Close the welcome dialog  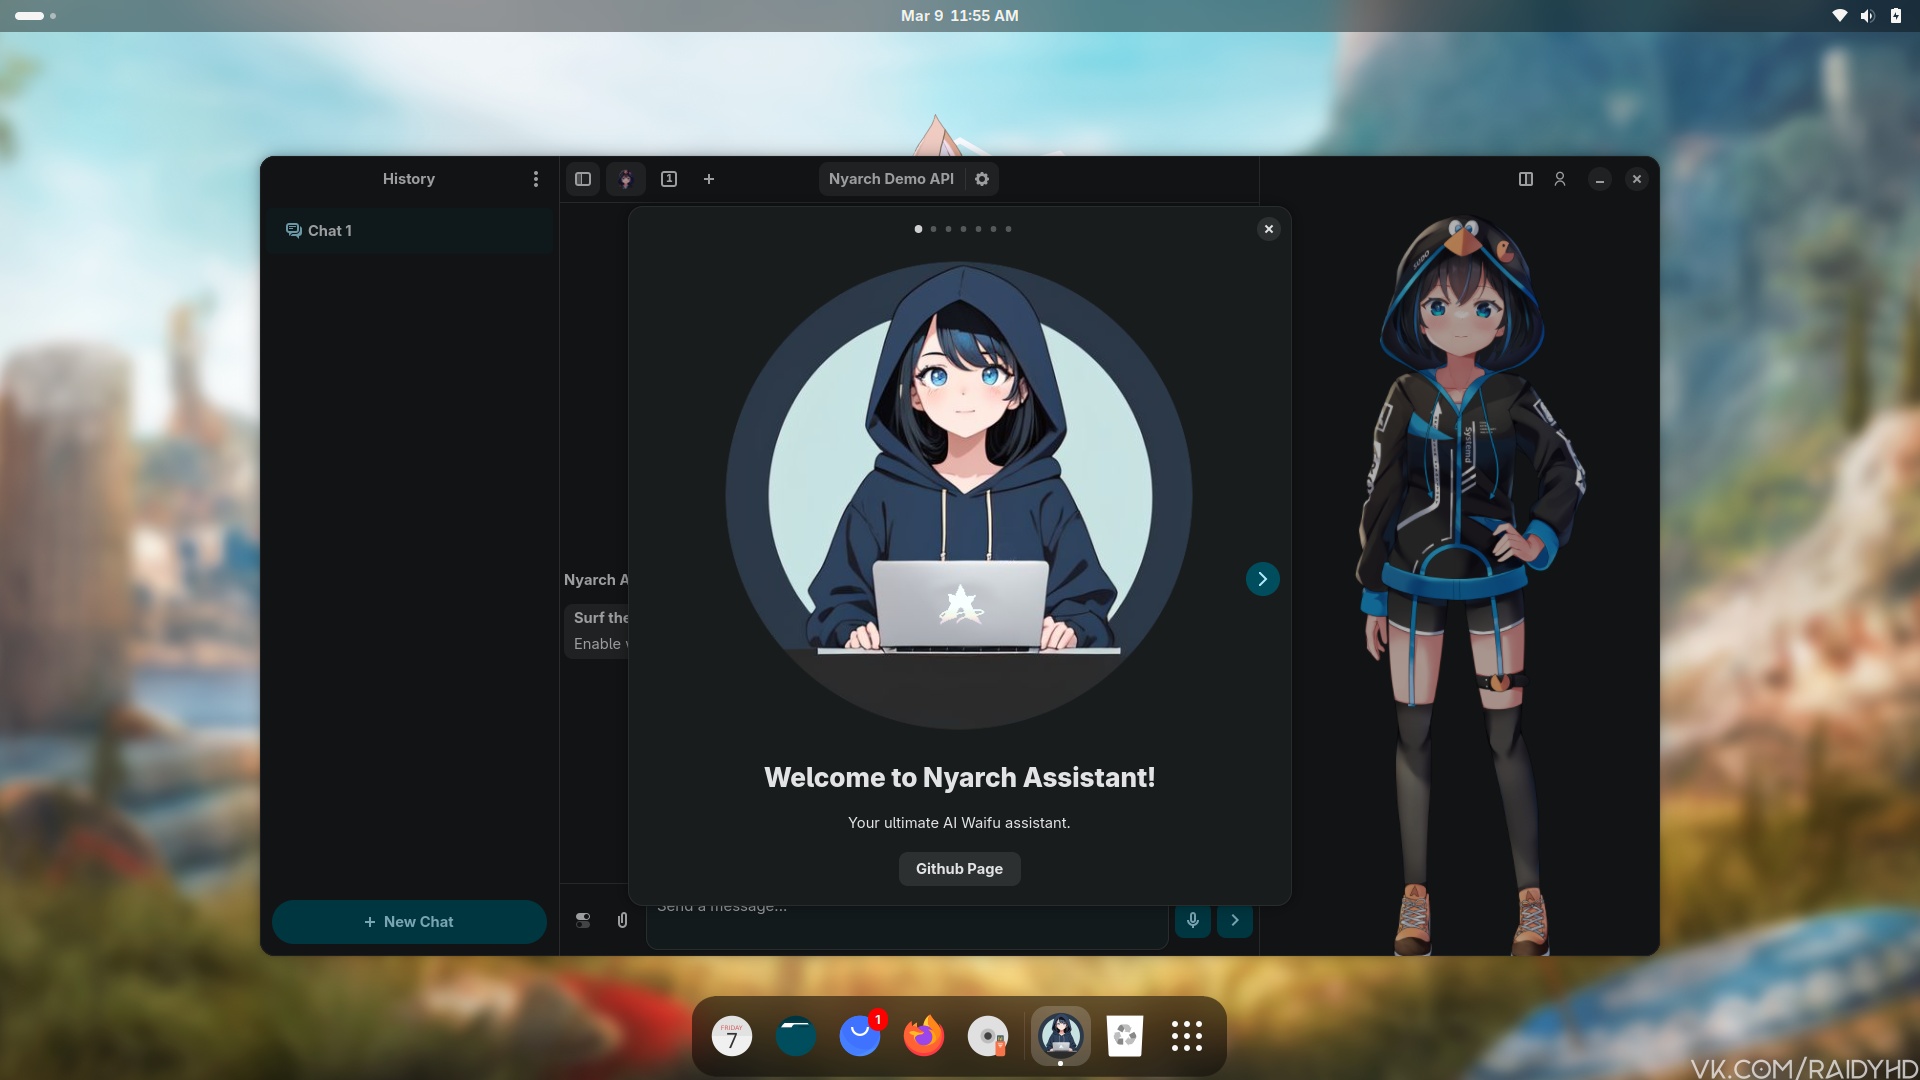pyautogui.click(x=1269, y=229)
